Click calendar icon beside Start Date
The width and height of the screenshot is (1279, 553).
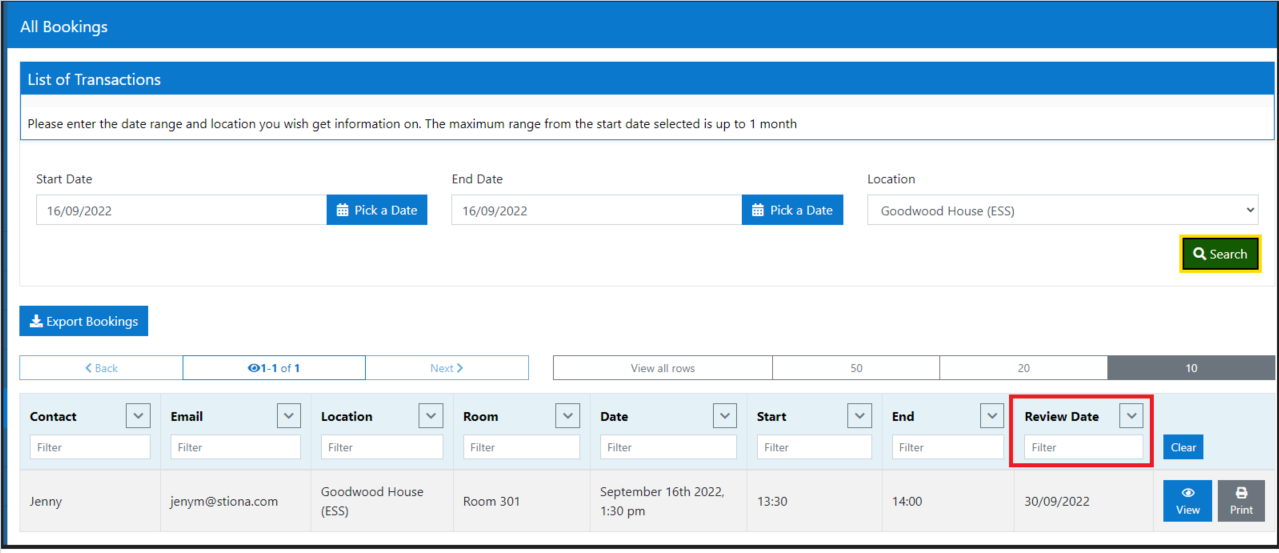pos(343,210)
